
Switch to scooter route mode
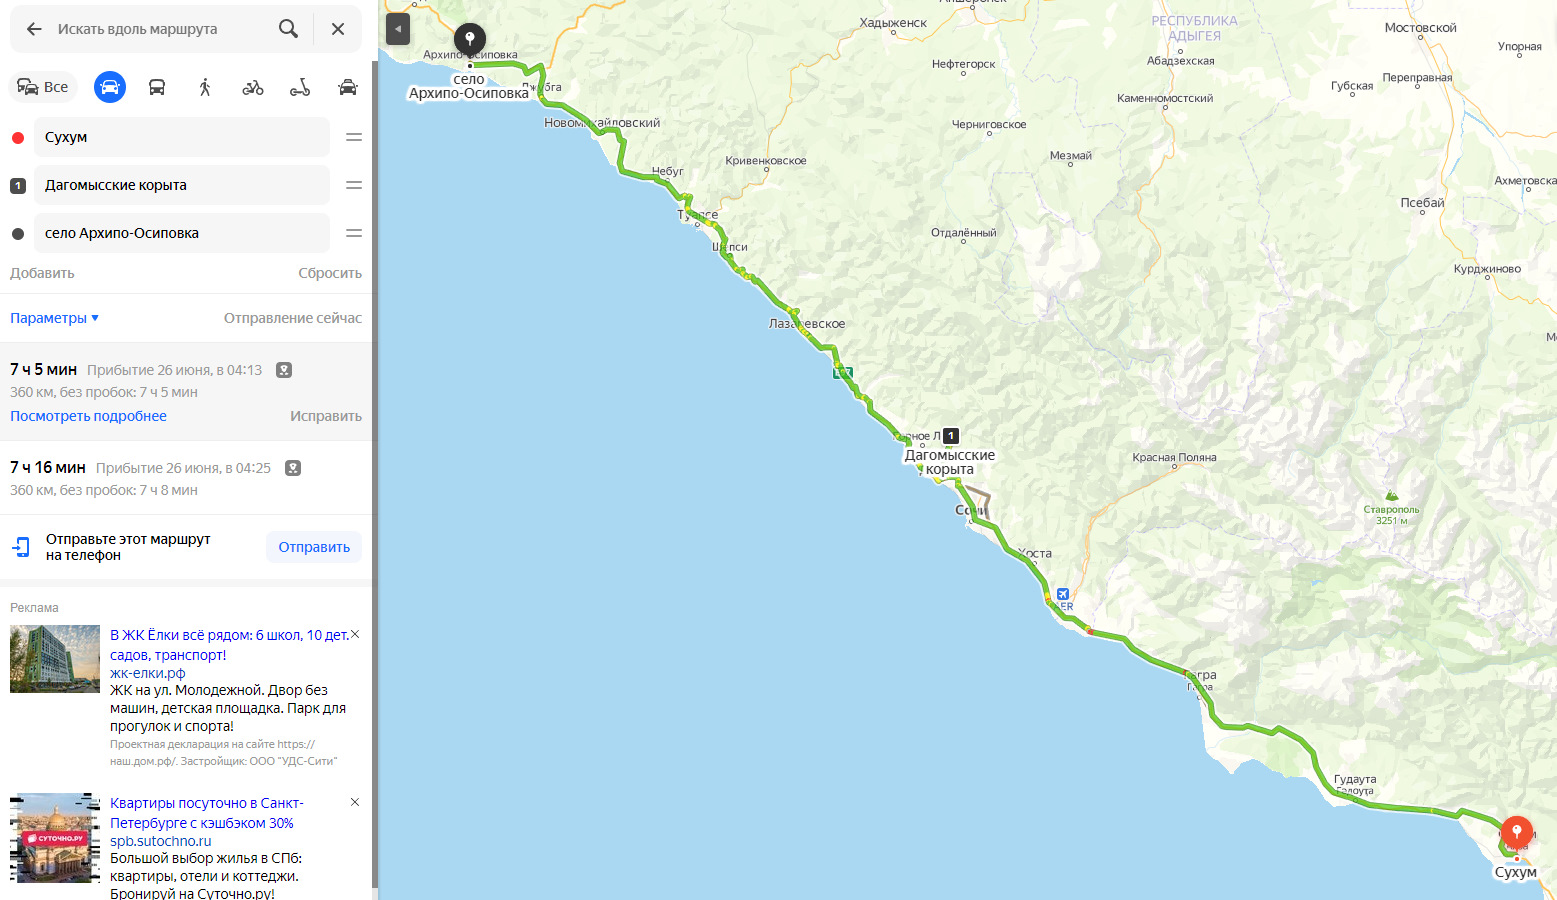point(300,87)
